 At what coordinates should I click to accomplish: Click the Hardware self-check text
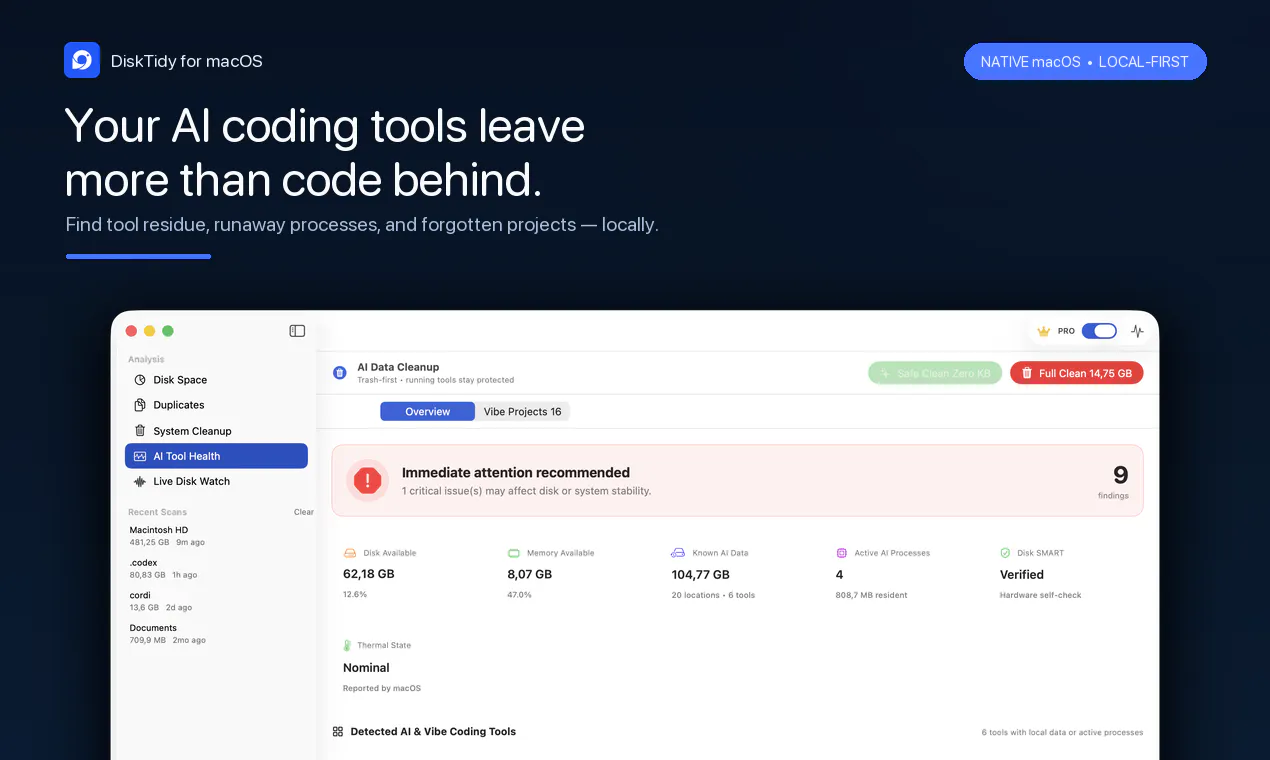1041,595
